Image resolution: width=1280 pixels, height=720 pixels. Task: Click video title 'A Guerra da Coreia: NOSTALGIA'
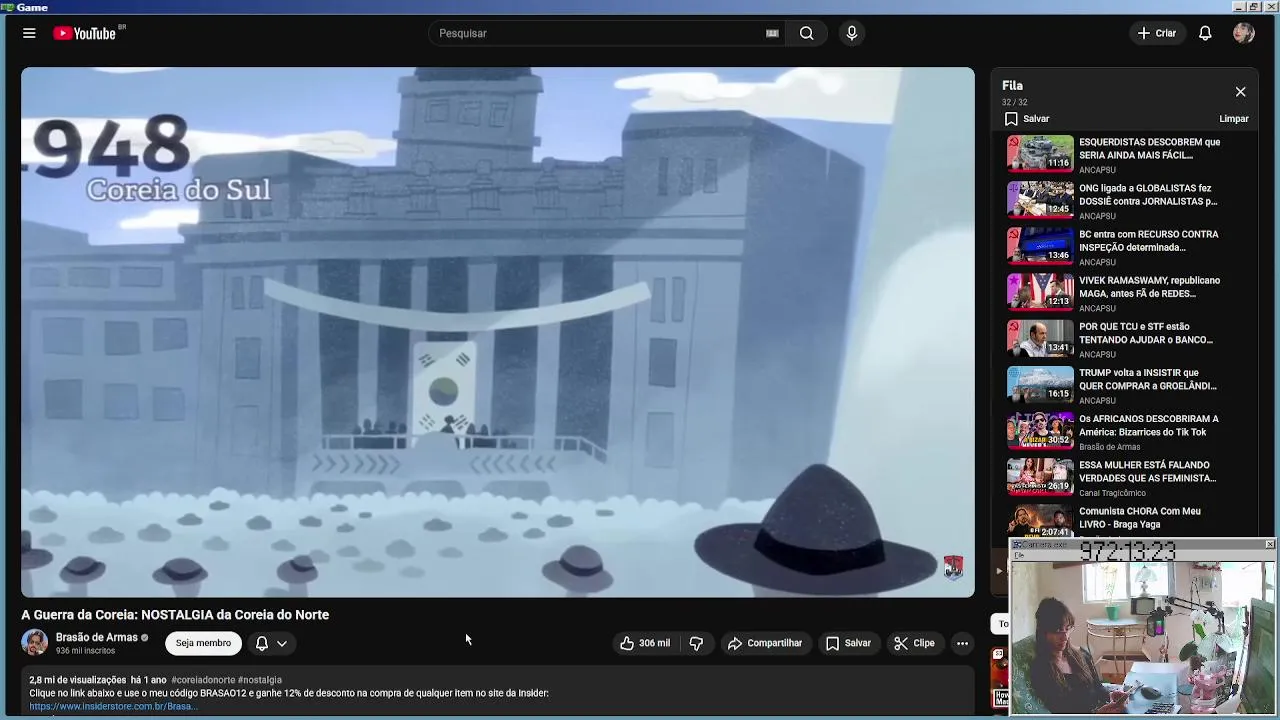(175, 615)
